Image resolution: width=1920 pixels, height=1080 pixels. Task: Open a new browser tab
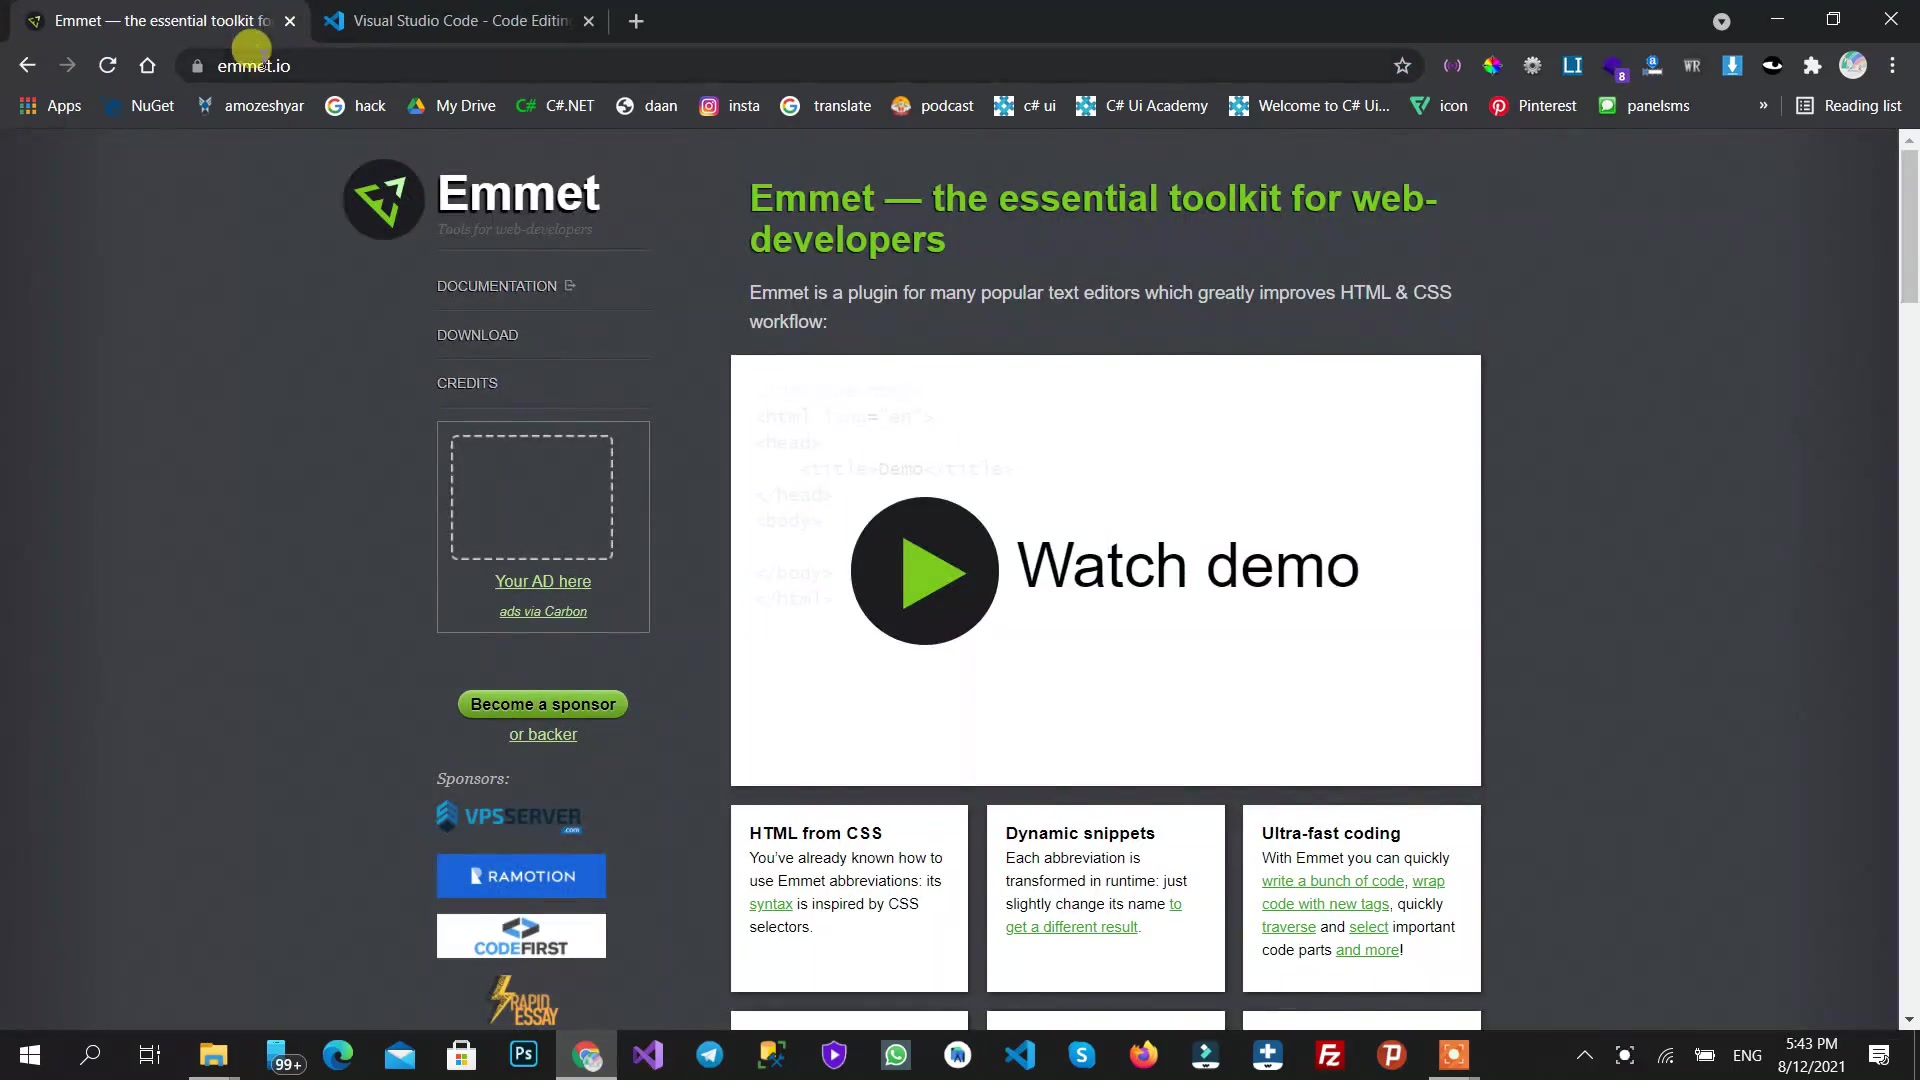636,21
